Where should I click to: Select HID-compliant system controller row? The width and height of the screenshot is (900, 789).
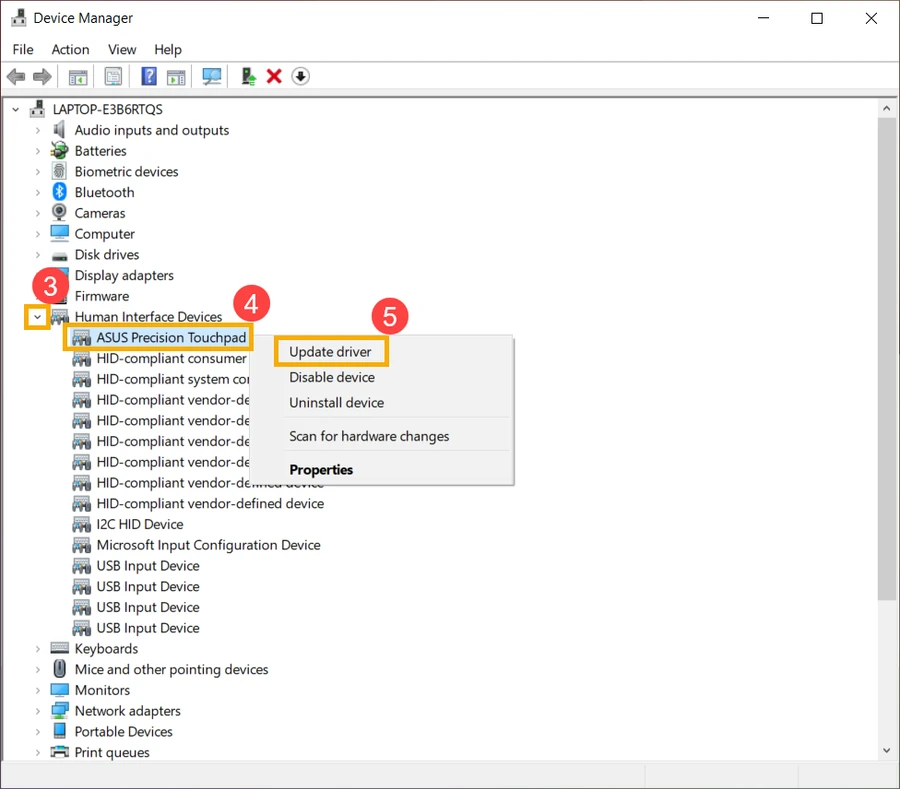[172, 379]
